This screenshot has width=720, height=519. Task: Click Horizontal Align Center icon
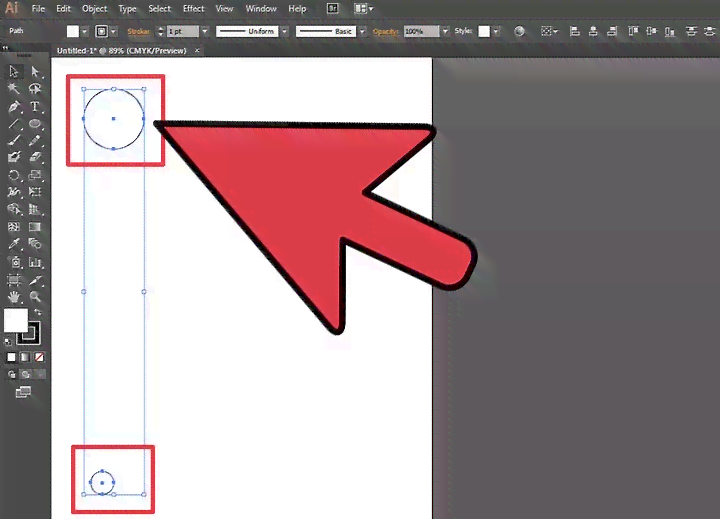point(593,31)
